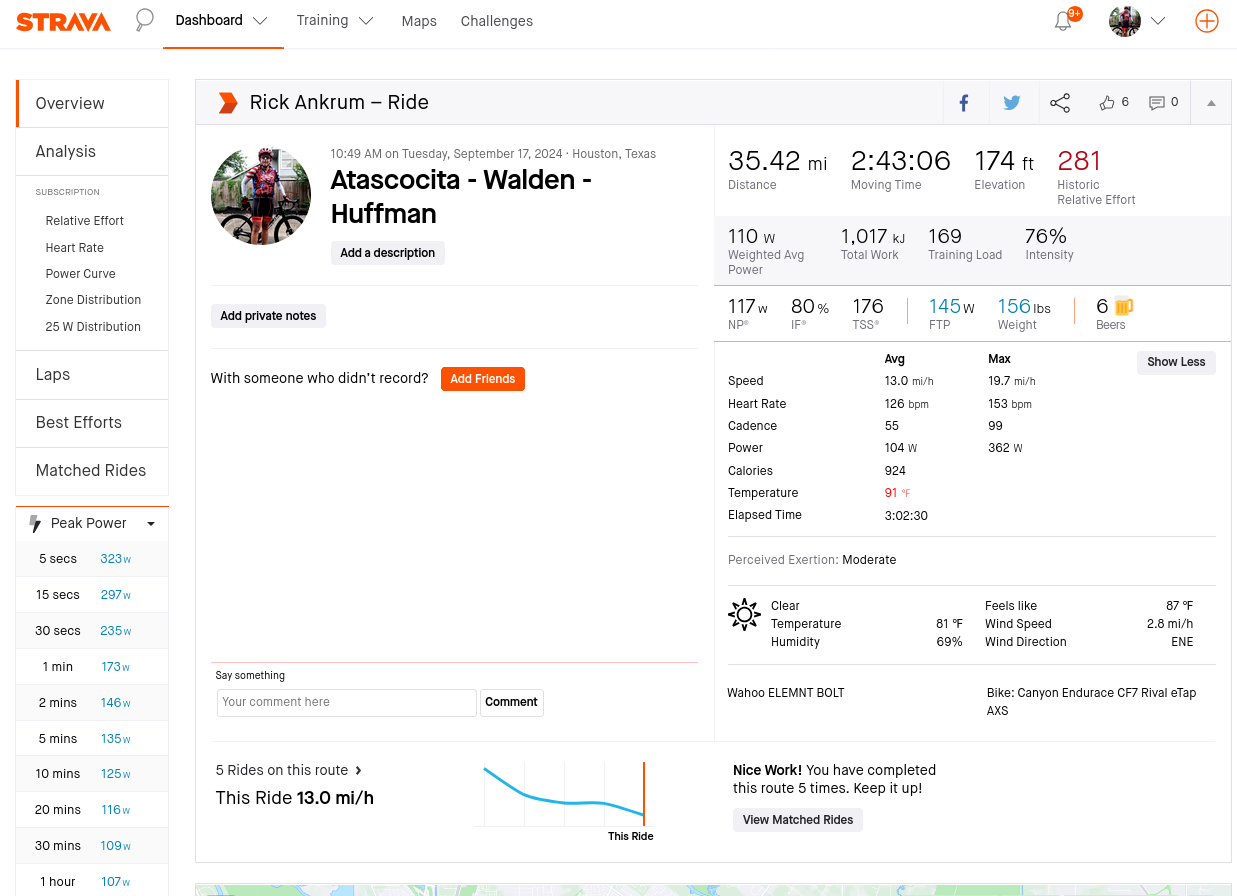
Task: Open the notifications bell
Action: tap(1064, 21)
